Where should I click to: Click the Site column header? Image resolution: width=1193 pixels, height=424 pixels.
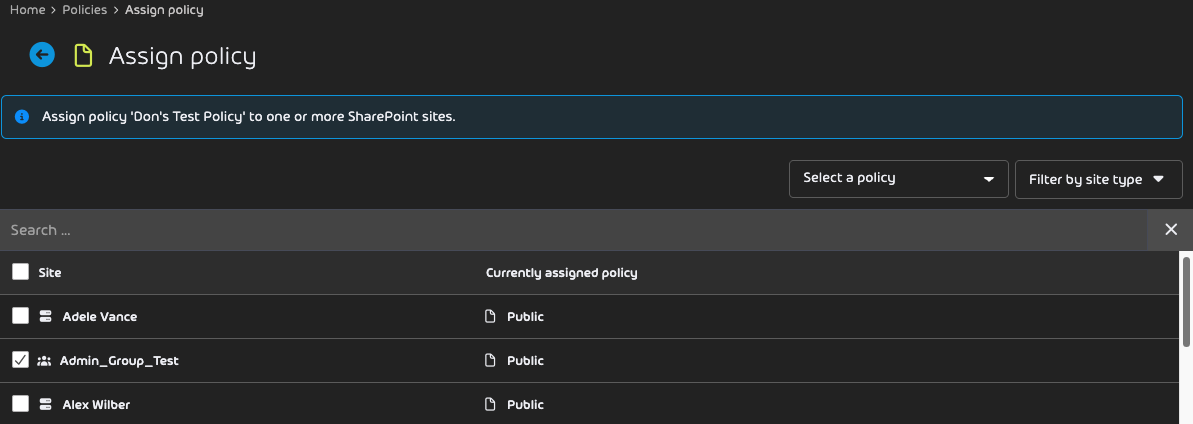[x=50, y=273]
